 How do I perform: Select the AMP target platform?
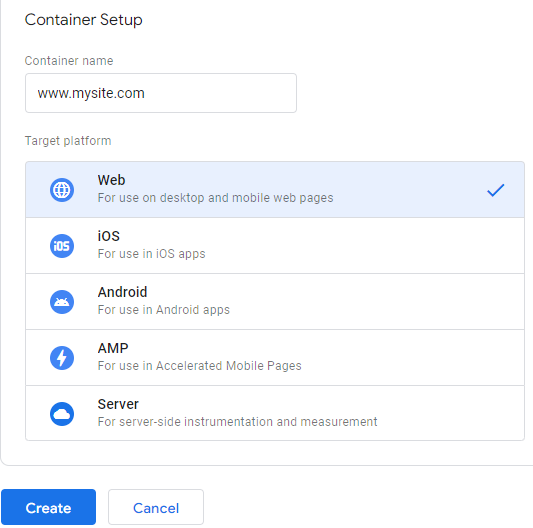pos(275,357)
